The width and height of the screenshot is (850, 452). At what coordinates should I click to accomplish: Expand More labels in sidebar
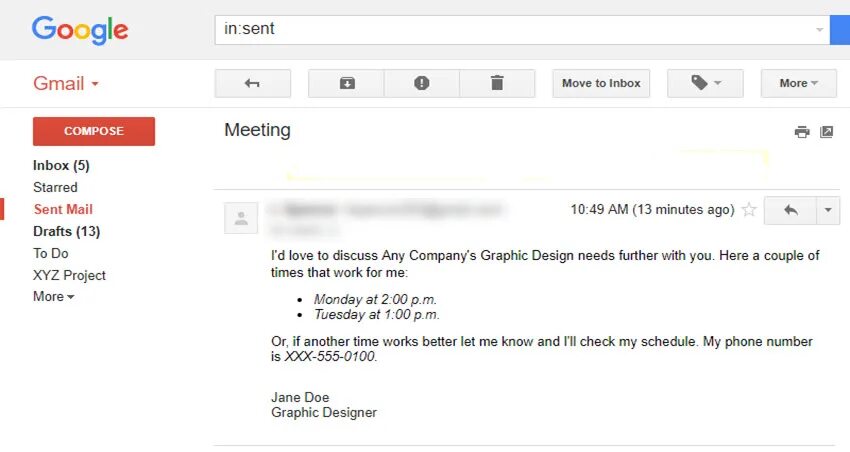(53, 297)
